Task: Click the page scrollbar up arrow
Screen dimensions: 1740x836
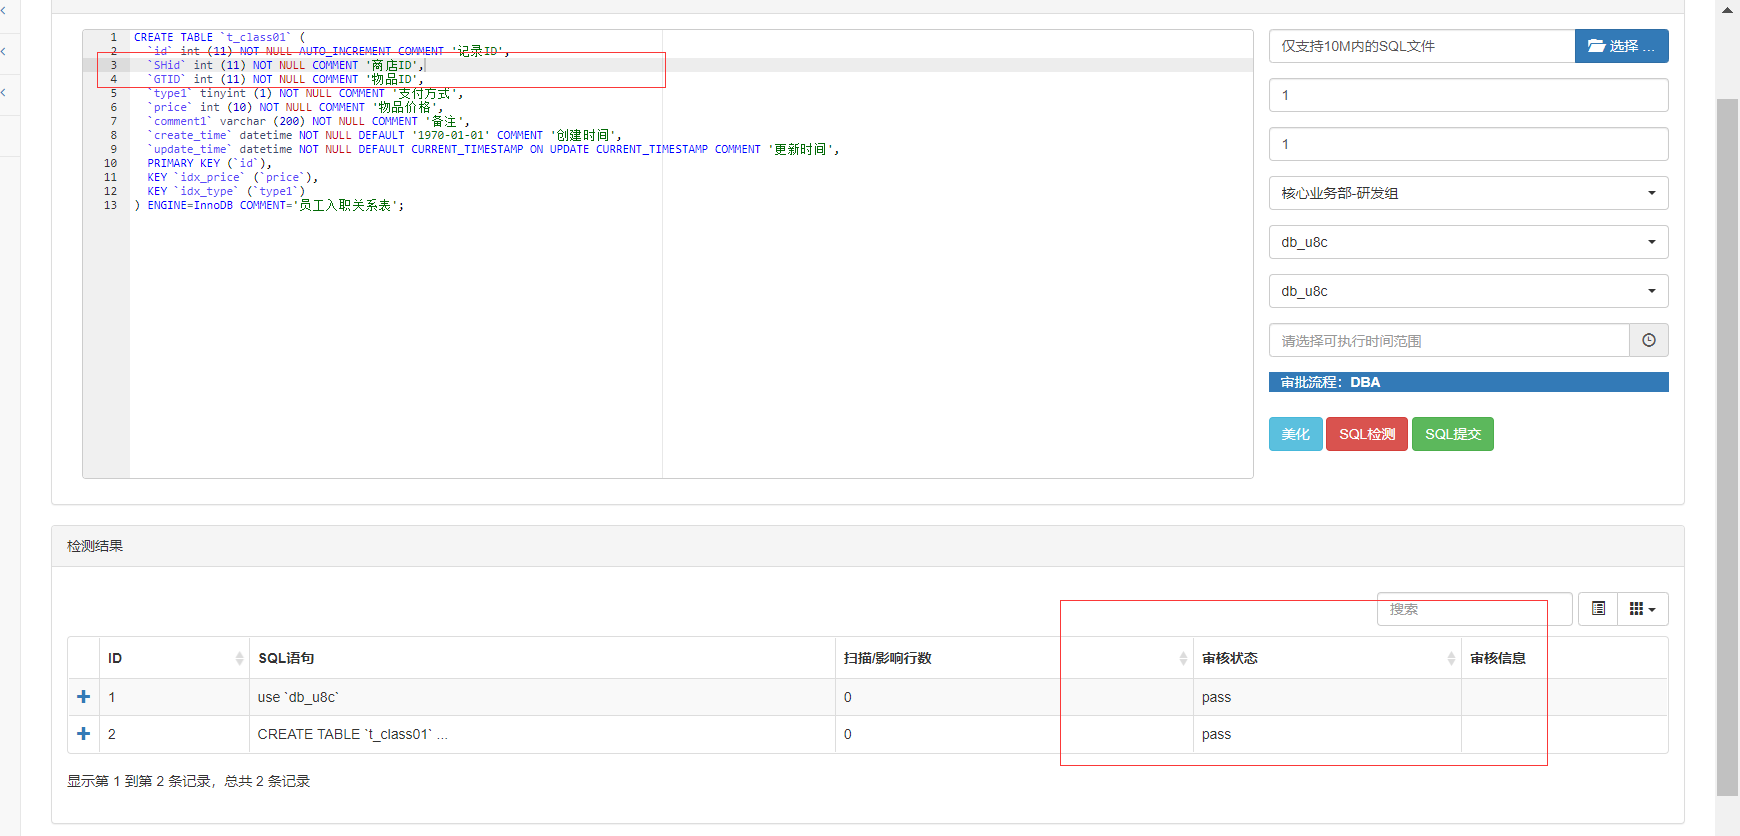Action: (1727, 9)
